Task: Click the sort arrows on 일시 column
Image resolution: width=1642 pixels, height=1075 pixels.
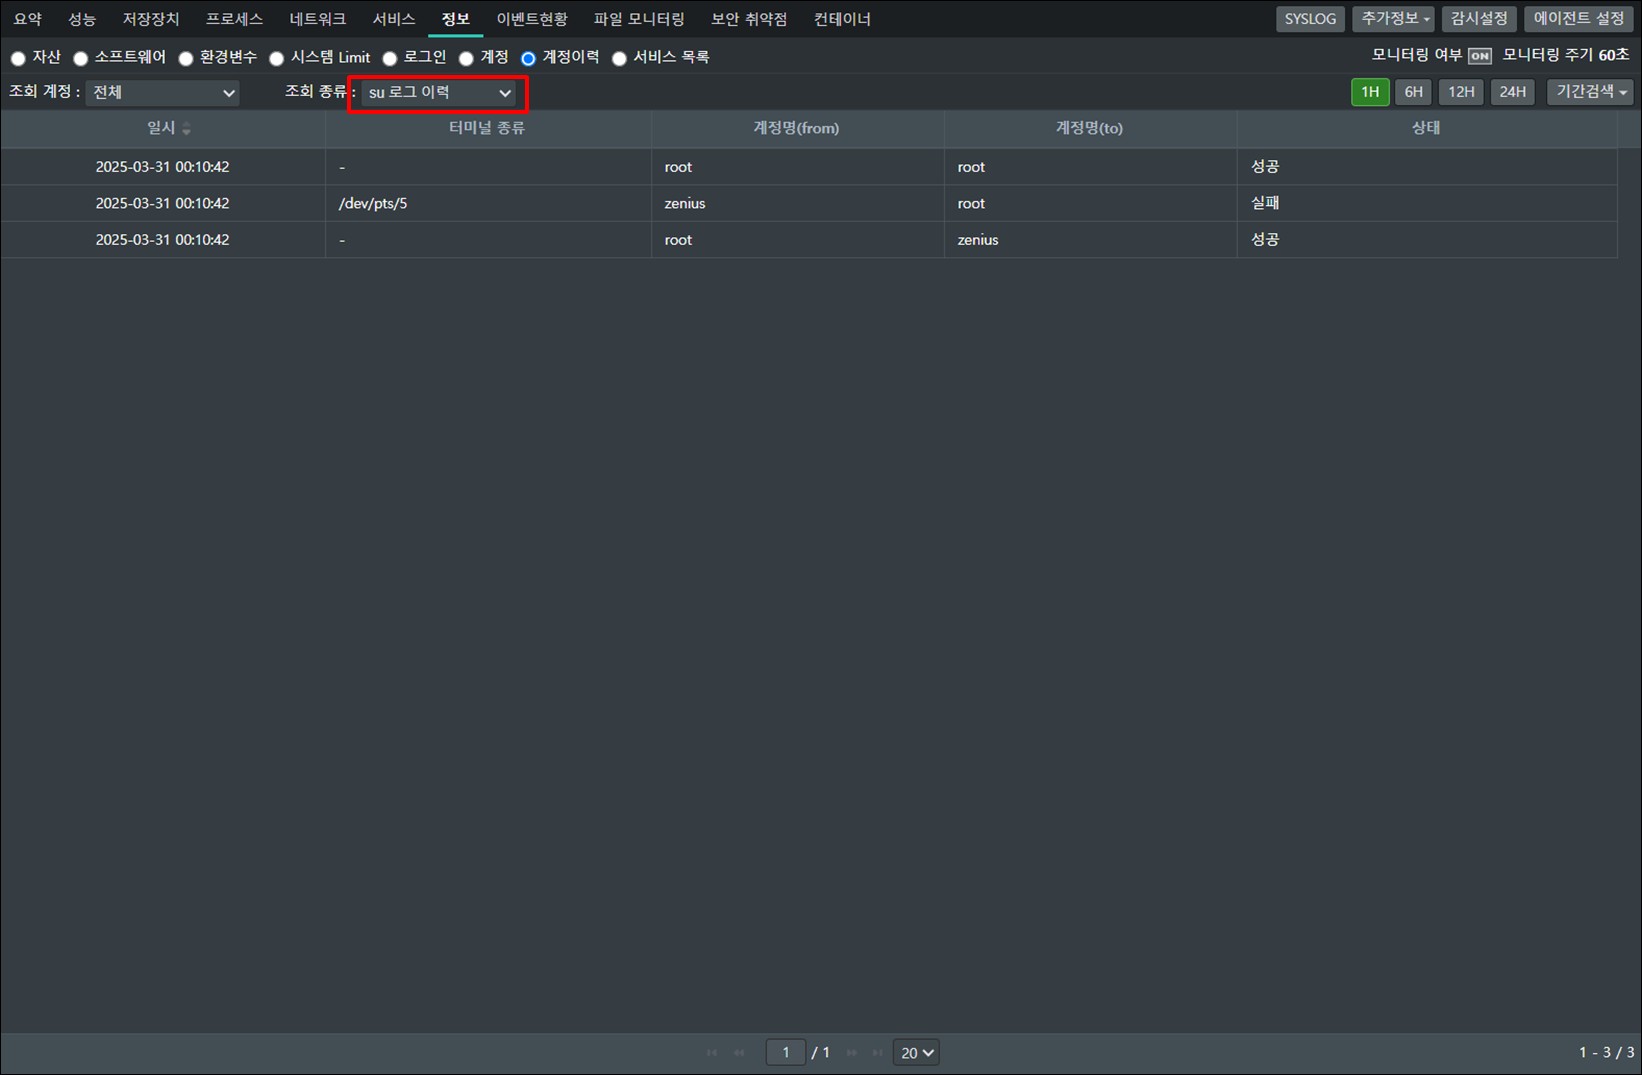Action: 186,128
